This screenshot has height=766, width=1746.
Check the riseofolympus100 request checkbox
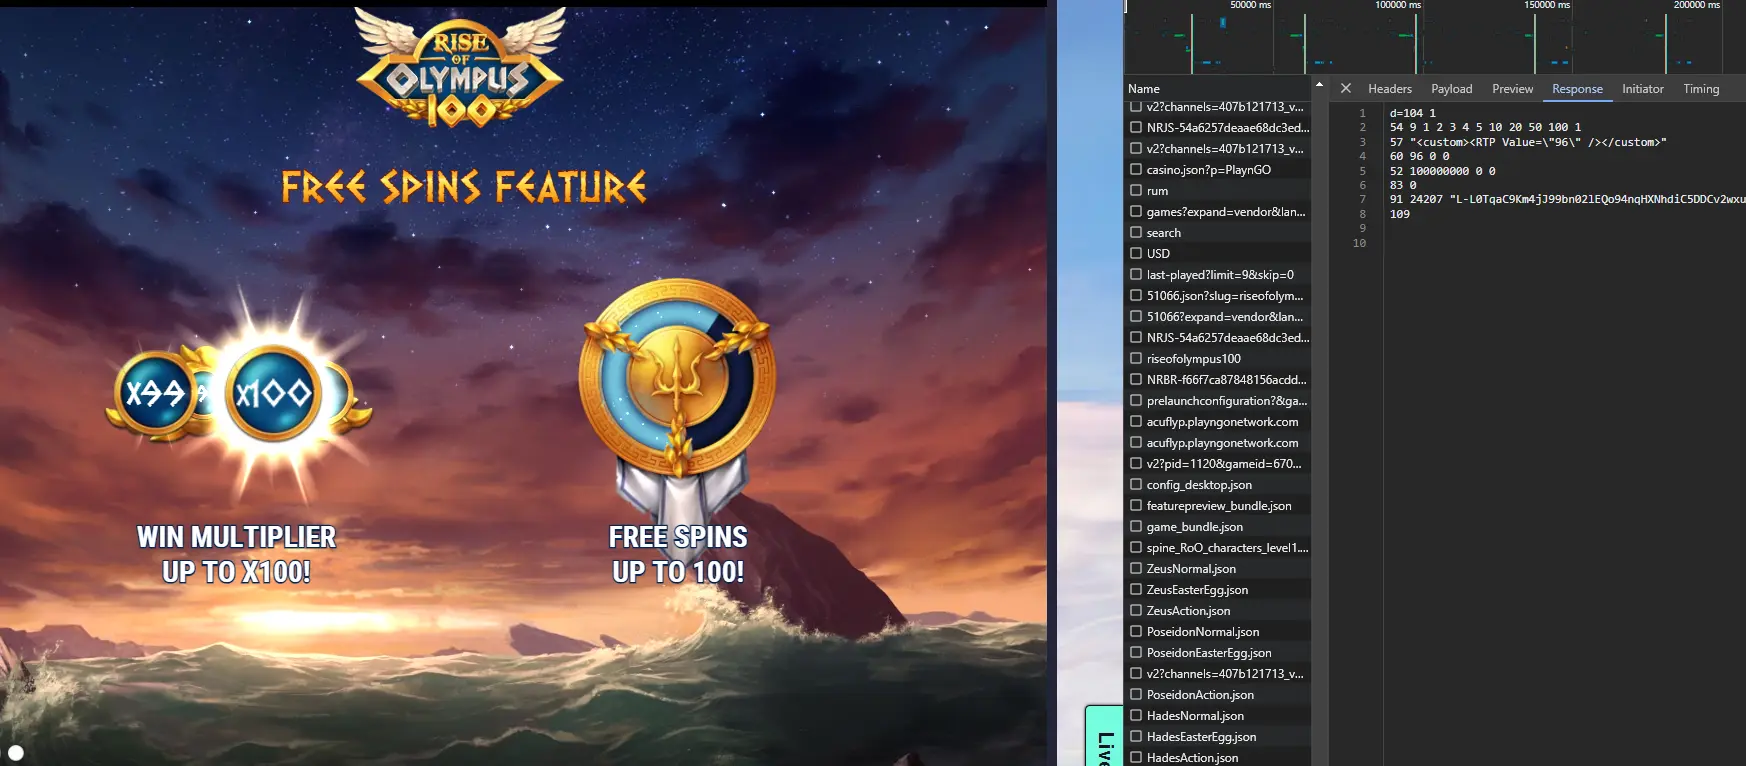(1136, 359)
